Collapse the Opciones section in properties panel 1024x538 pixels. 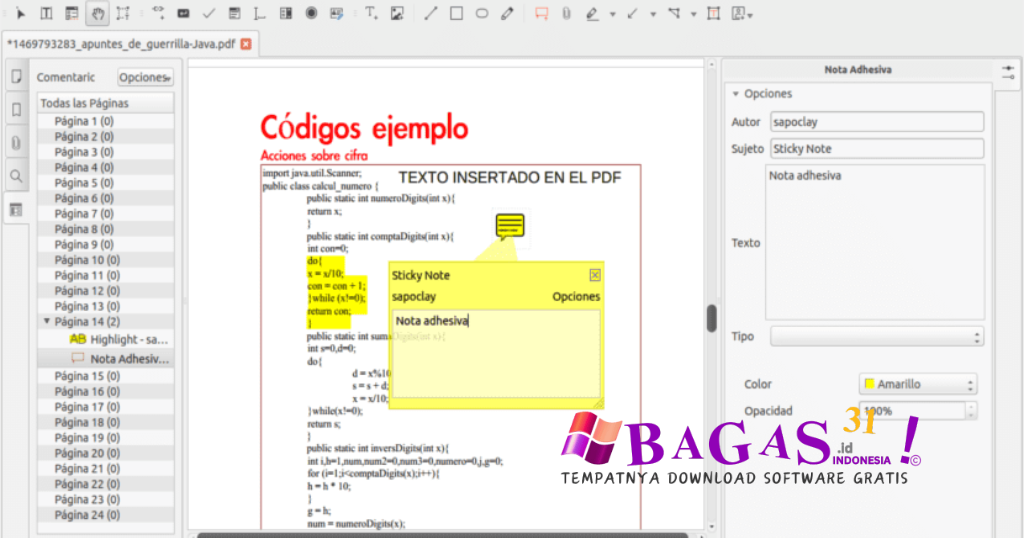click(736, 94)
